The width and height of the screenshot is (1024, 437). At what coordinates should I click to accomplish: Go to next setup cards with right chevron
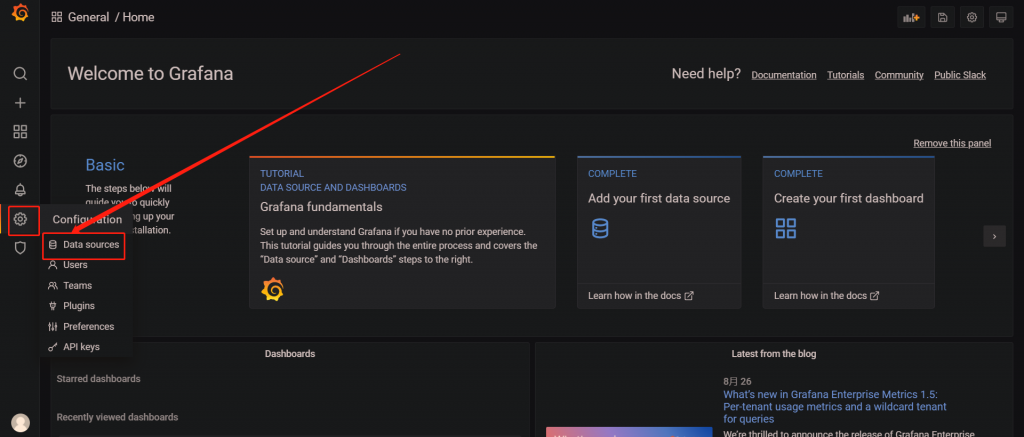[x=994, y=236]
